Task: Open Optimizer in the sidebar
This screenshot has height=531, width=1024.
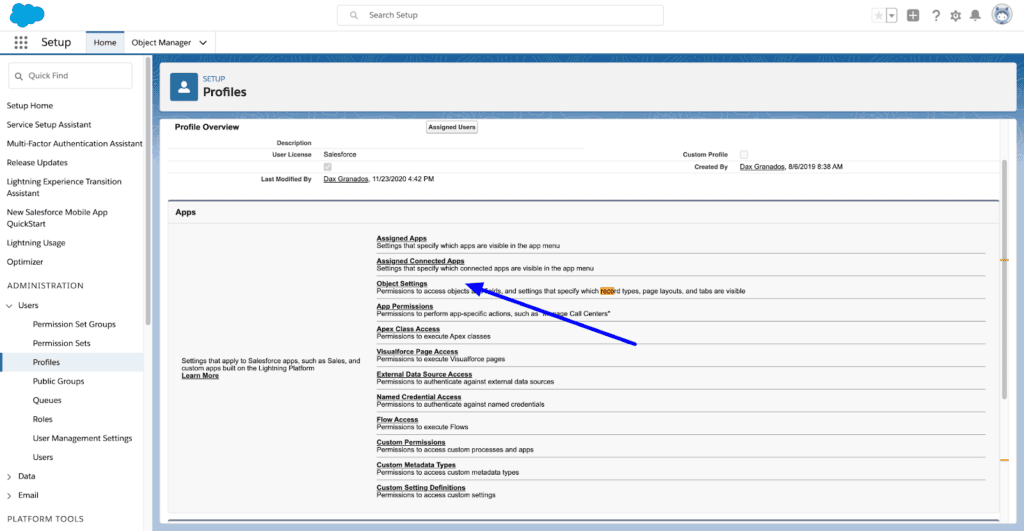Action: coord(25,262)
